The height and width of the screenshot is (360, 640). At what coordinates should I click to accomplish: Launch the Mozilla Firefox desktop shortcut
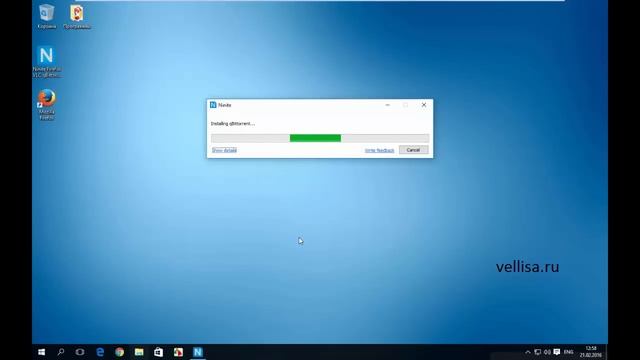[x=47, y=104]
